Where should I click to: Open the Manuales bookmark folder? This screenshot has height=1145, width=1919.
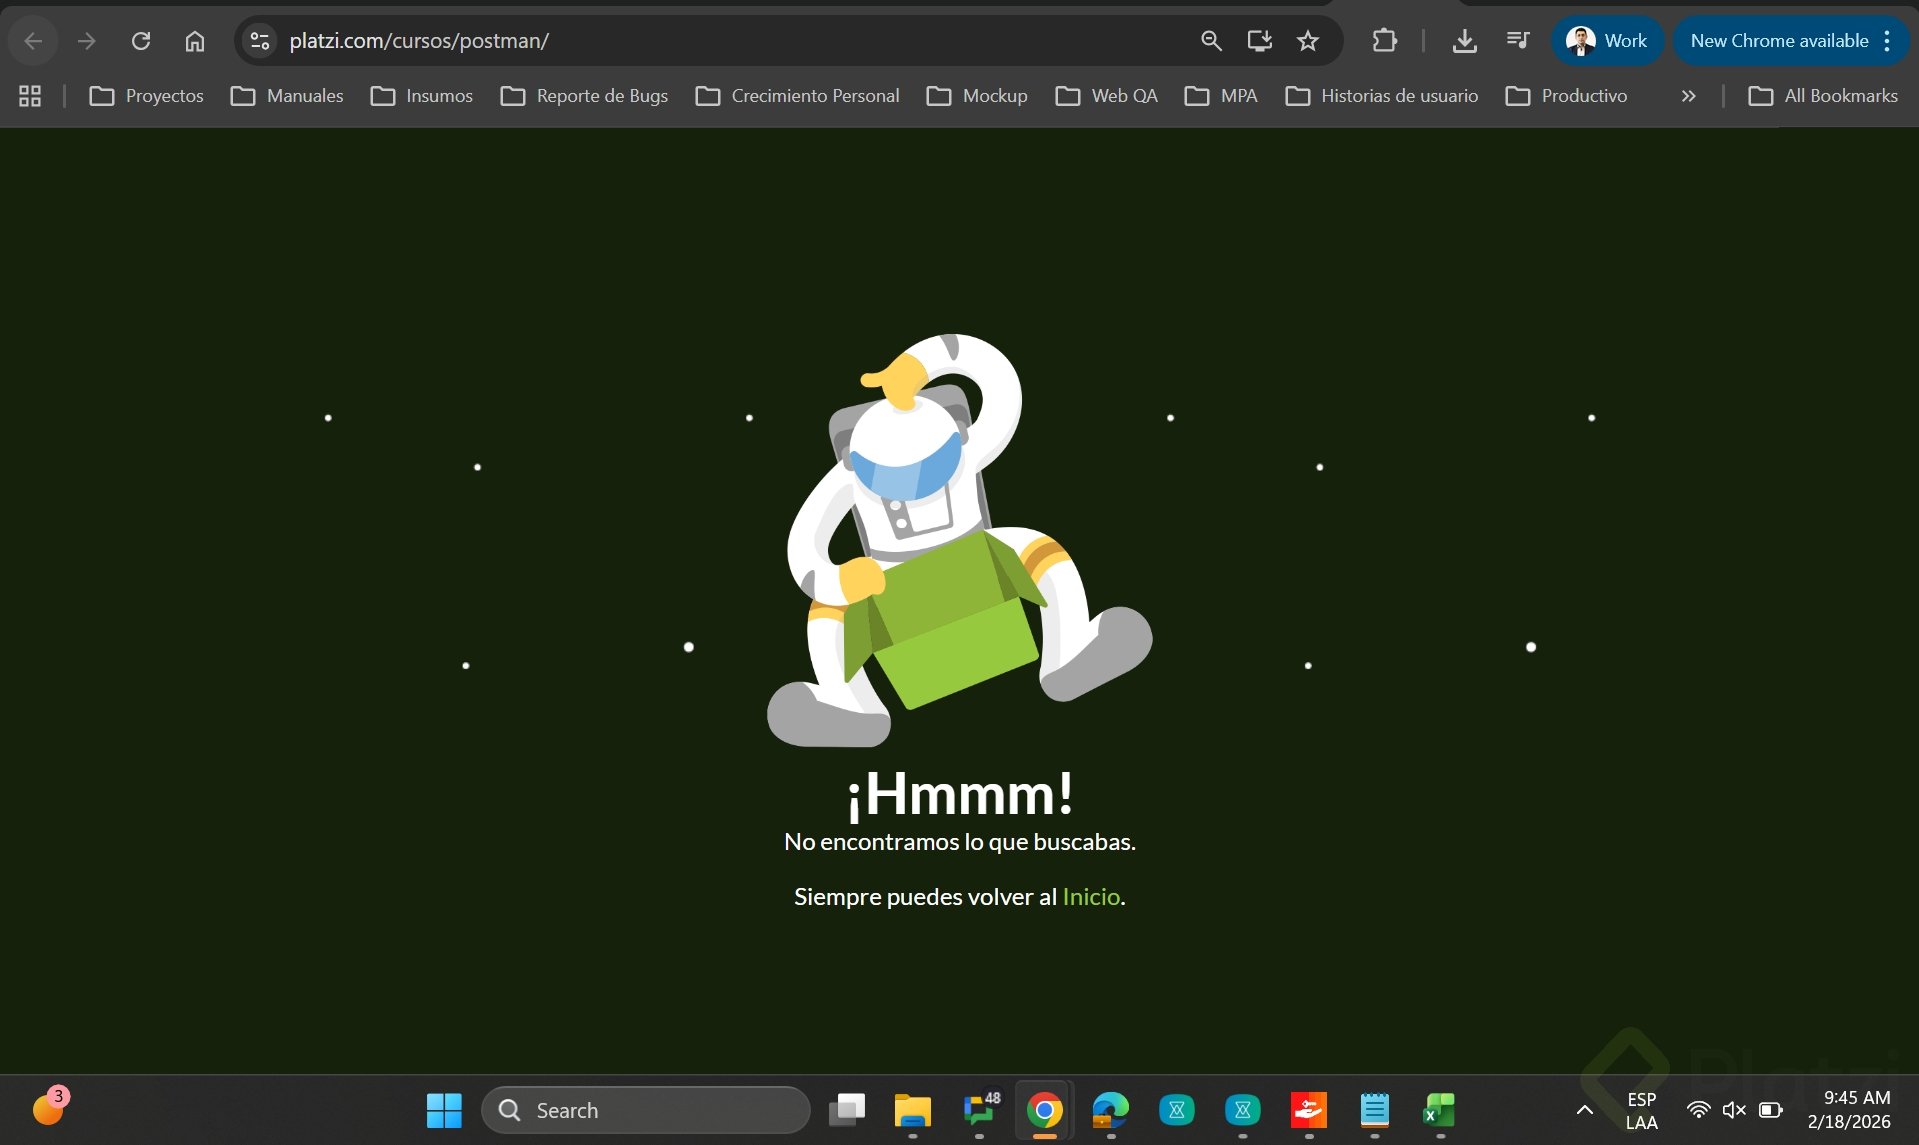pyautogui.click(x=287, y=96)
